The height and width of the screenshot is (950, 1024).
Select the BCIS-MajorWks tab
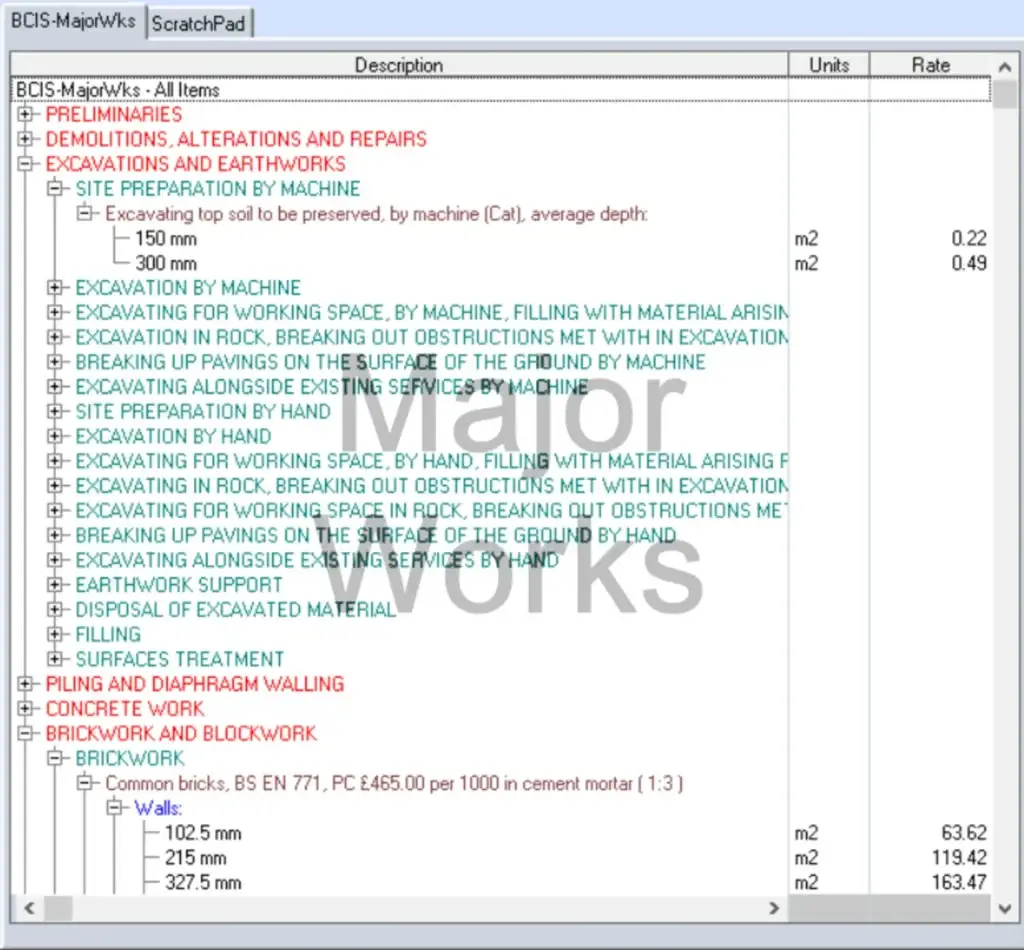73,21
